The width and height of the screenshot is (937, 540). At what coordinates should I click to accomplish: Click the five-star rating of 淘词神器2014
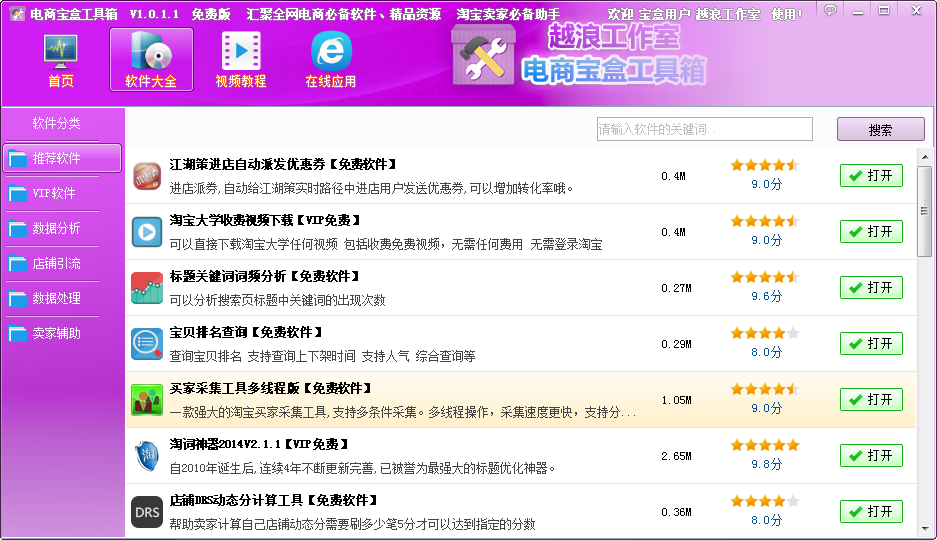tap(765, 445)
